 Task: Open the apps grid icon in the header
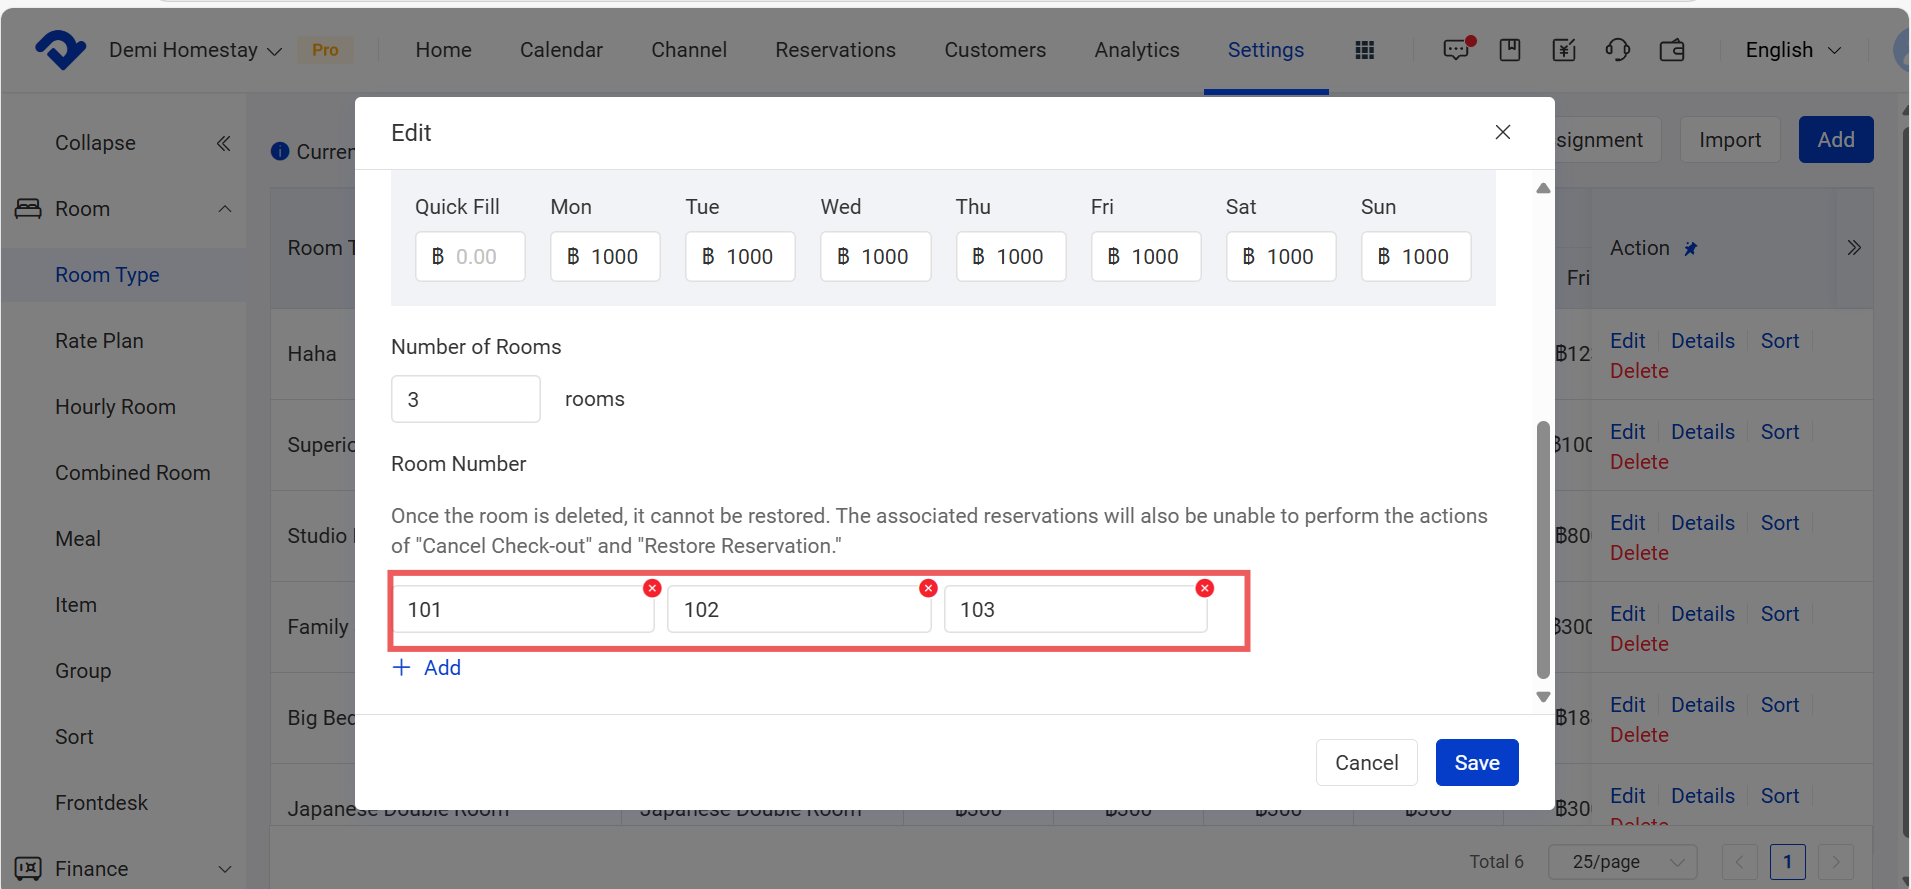tap(1364, 50)
